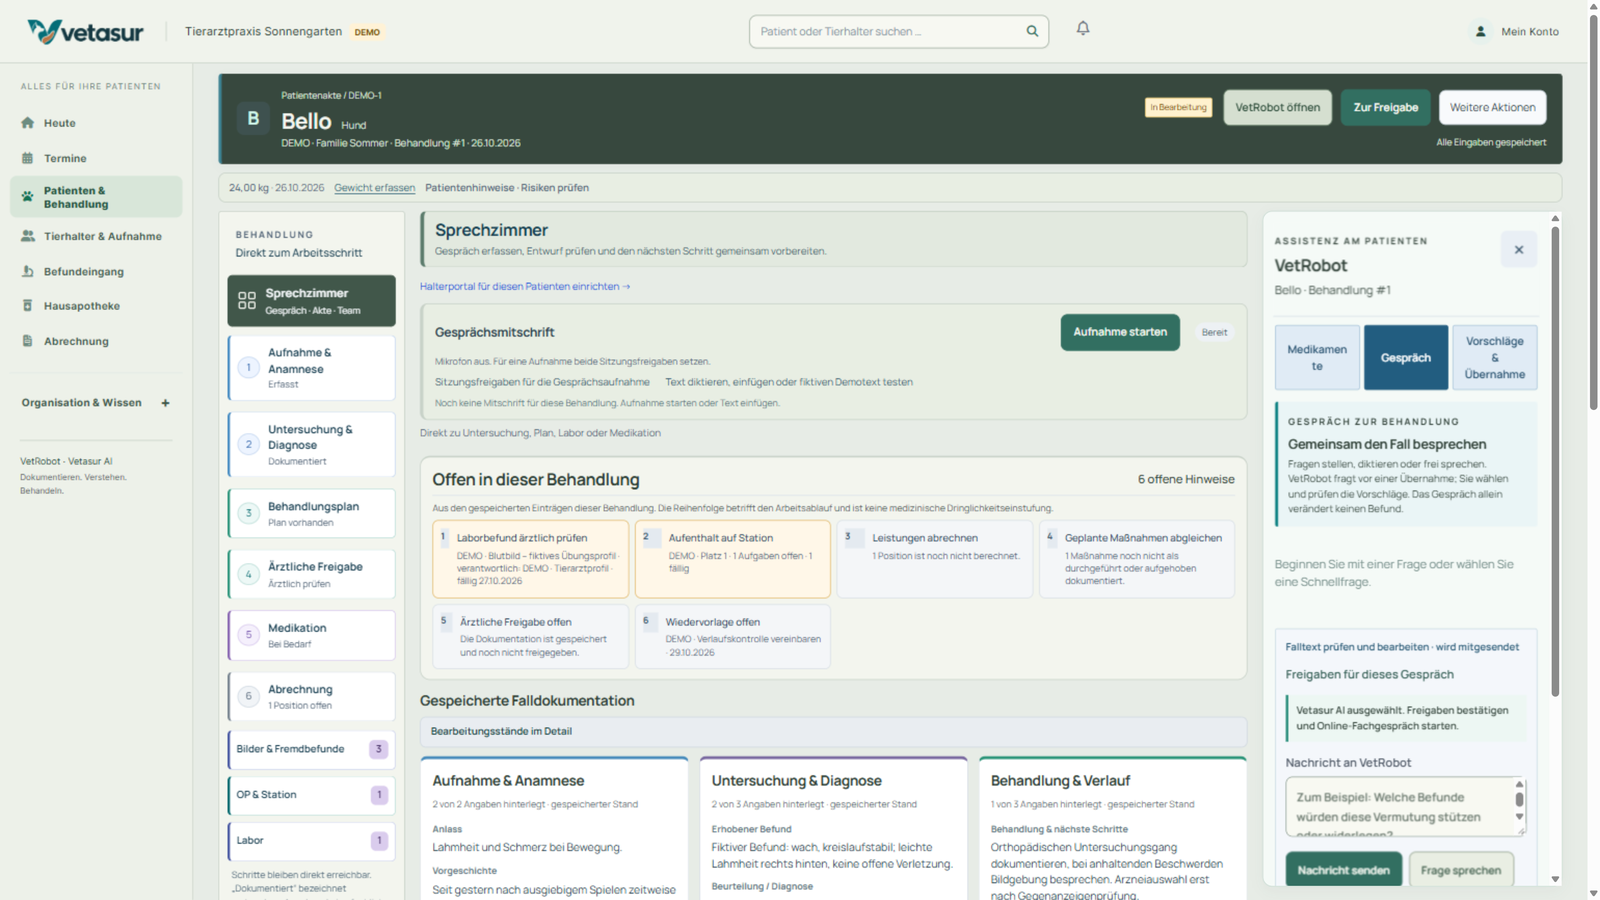
Task: Click the Zur Freigabe button
Action: coord(1385,107)
